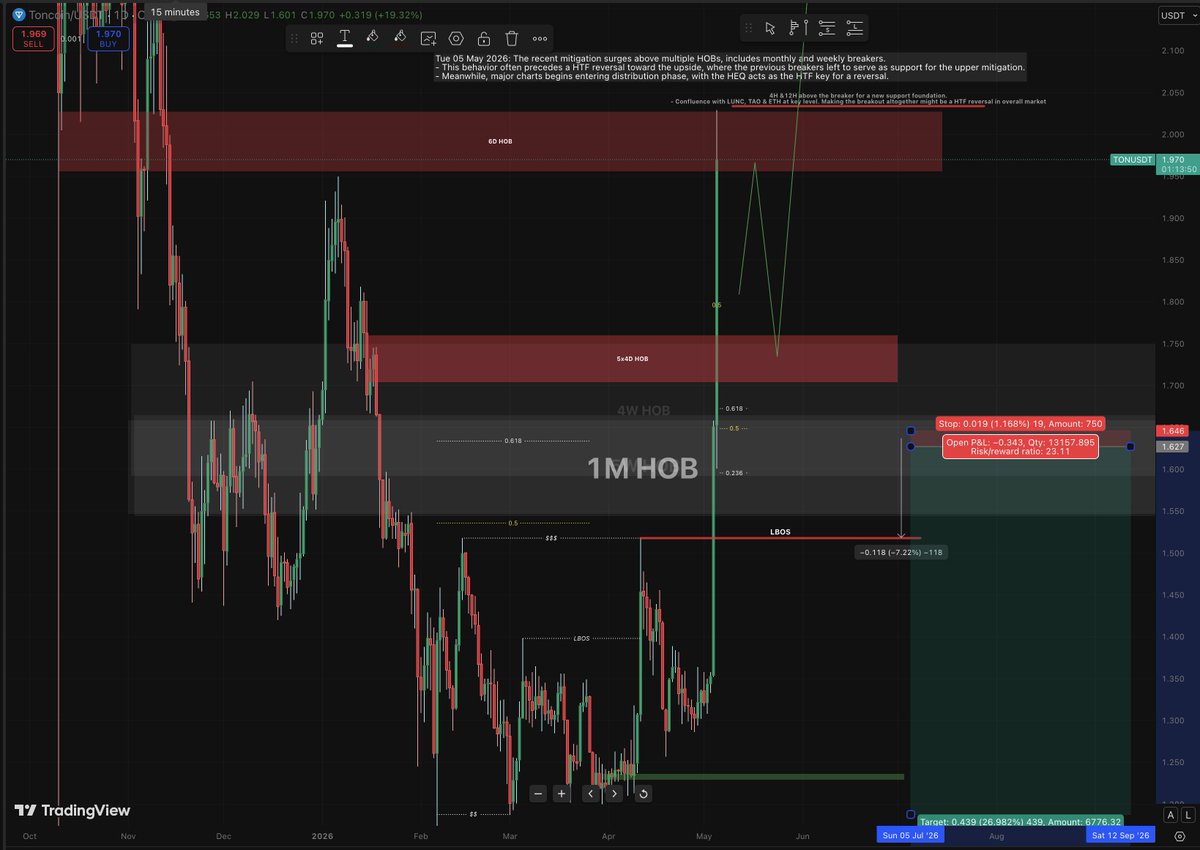This screenshot has width=1200, height=850.
Task: Click the Stop 0.019 label box
Action: 1019,423
